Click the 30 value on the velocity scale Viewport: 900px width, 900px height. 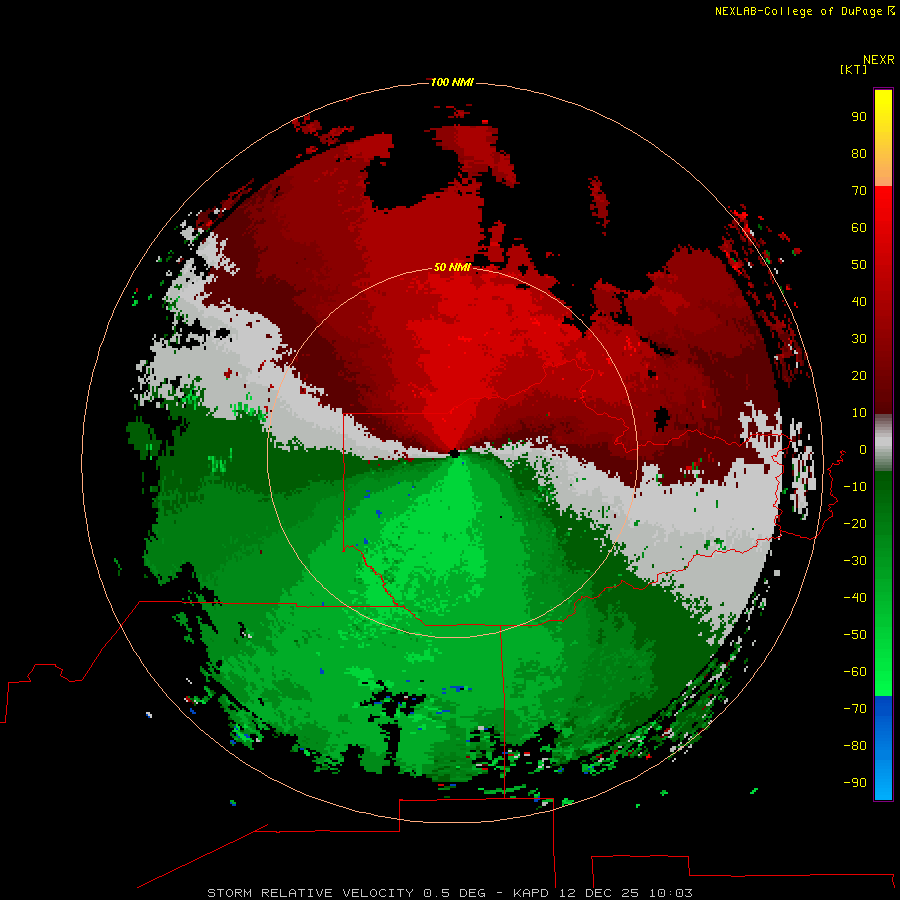(x=859, y=339)
